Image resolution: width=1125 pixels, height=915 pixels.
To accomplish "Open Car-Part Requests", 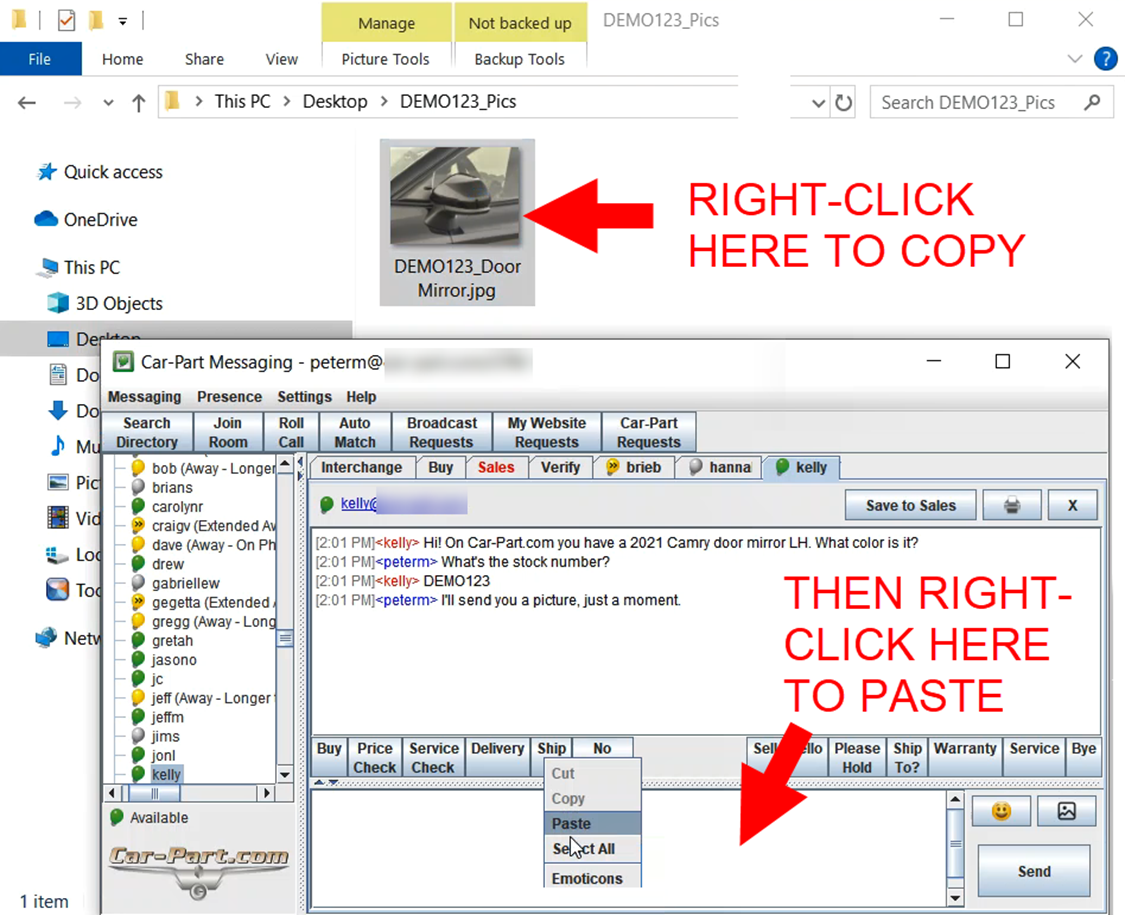I will (x=649, y=432).
